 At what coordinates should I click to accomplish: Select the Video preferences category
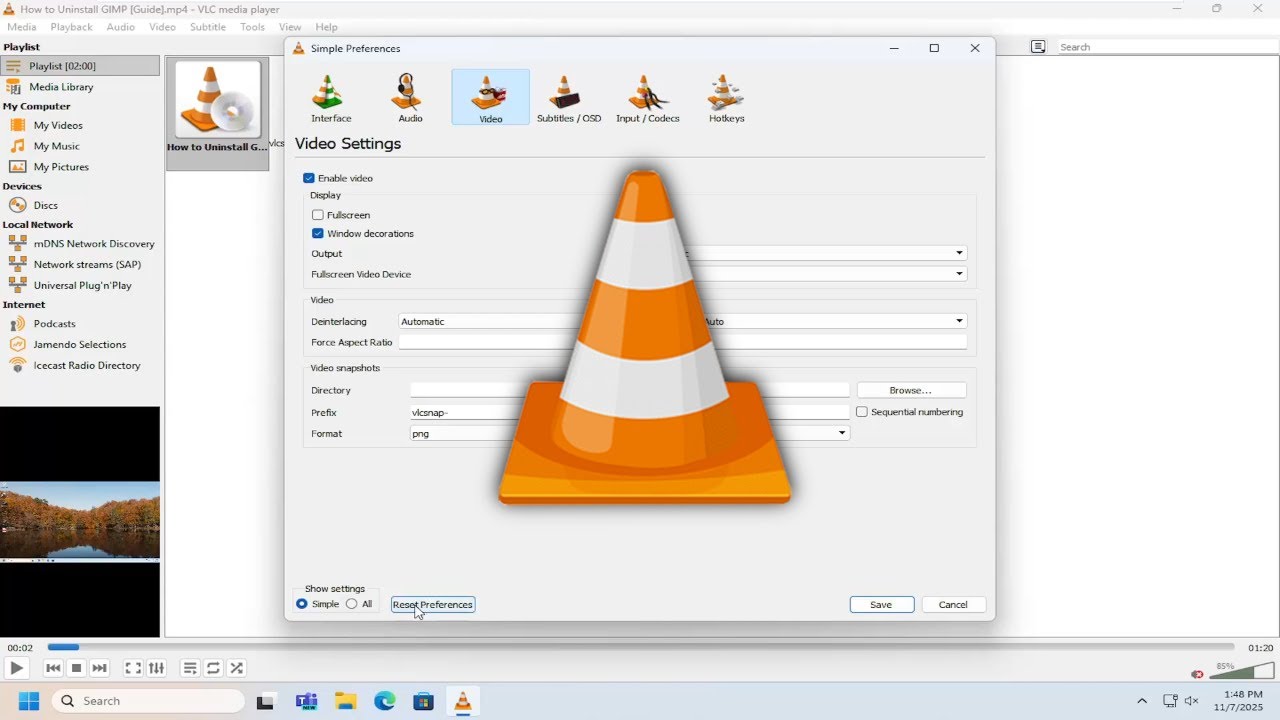(x=490, y=97)
